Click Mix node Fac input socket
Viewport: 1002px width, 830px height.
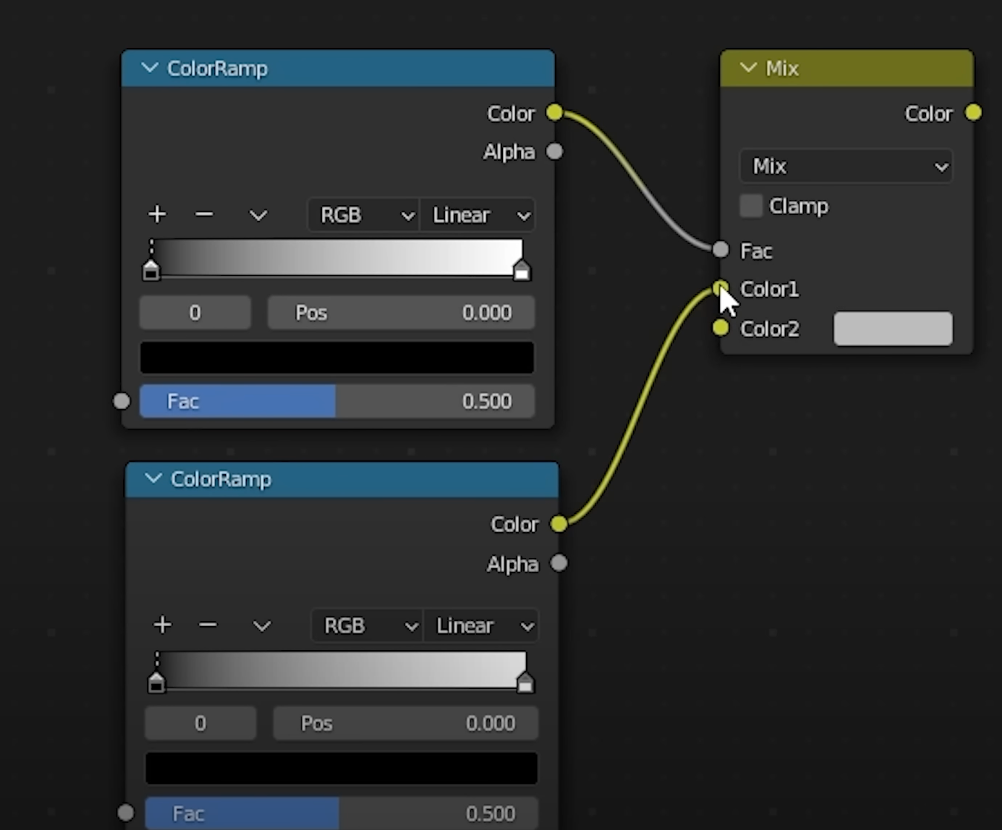[x=720, y=250]
